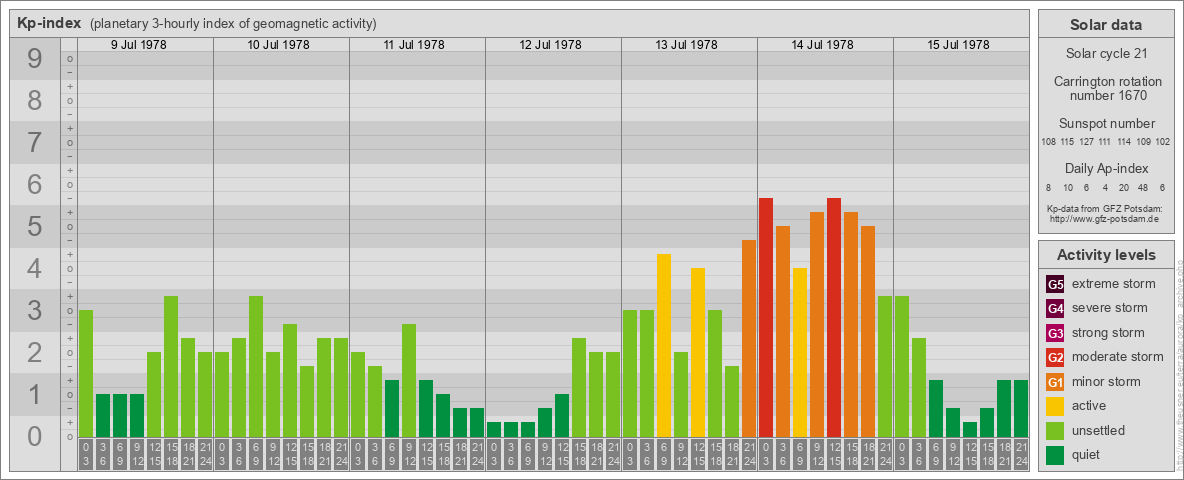
Task: Click the shortest bar for 15 Jul 12-15h
Action: tap(970, 429)
